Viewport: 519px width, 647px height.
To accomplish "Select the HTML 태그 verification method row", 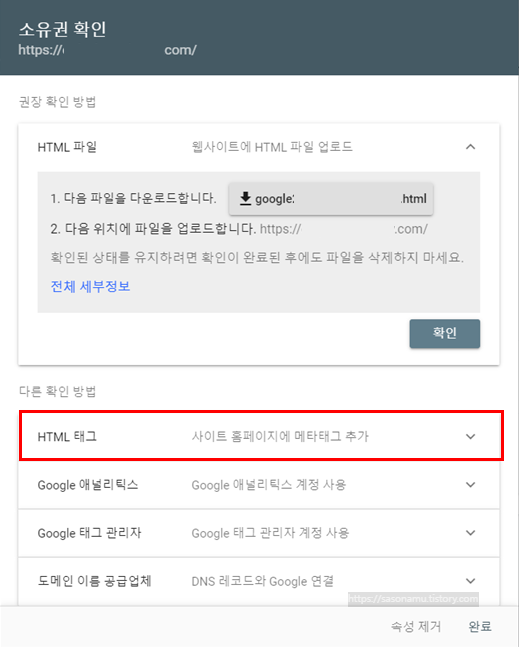I will pos(261,436).
